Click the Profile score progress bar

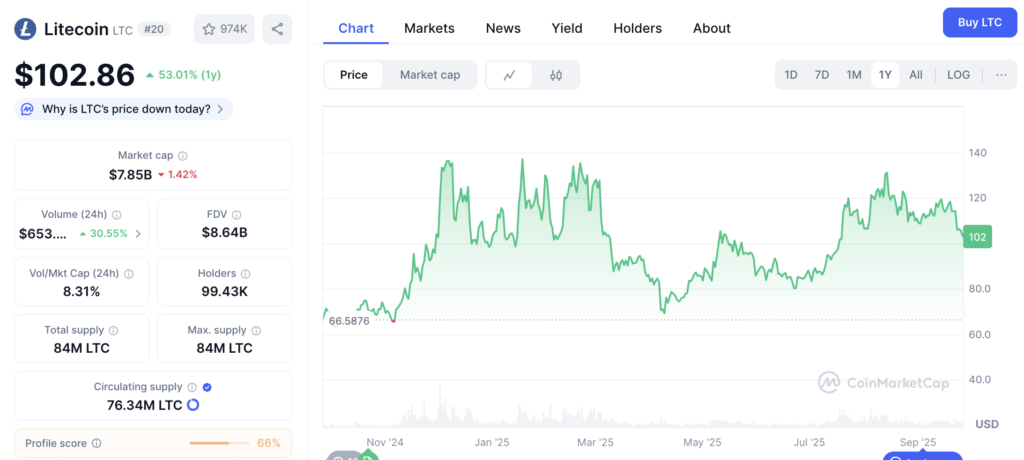point(219,444)
